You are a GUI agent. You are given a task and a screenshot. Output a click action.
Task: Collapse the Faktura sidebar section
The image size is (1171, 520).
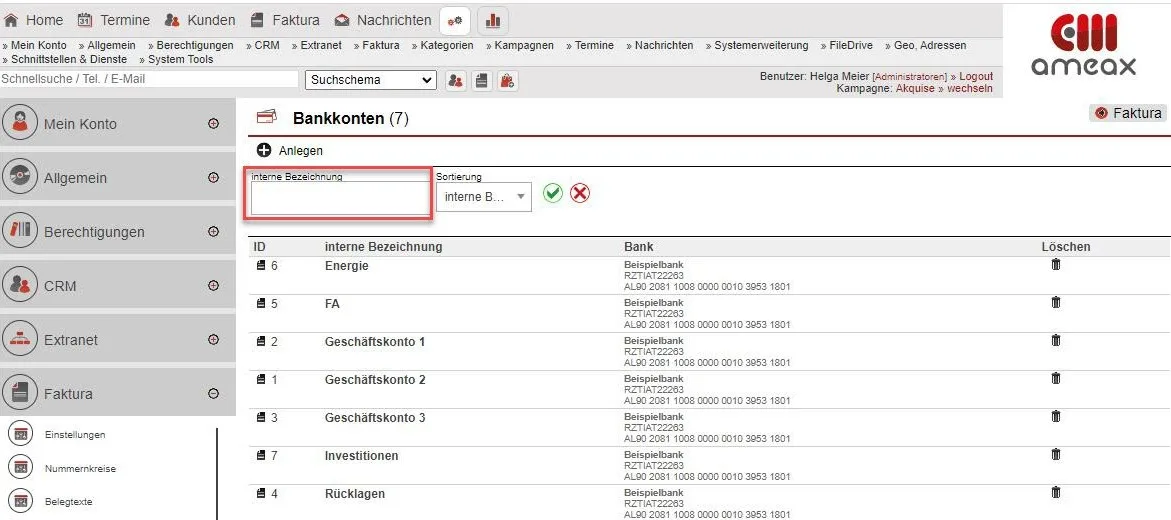(213, 393)
